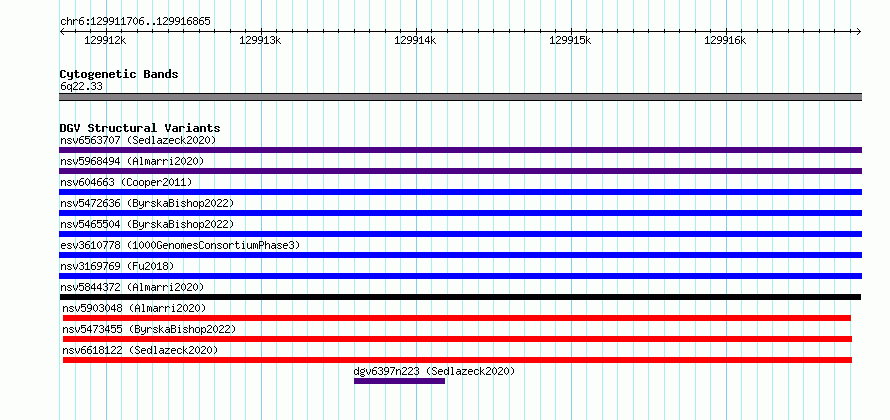Click the 129915k ruler position
This screenshot has width=890, height=420.
coord(570,40)
